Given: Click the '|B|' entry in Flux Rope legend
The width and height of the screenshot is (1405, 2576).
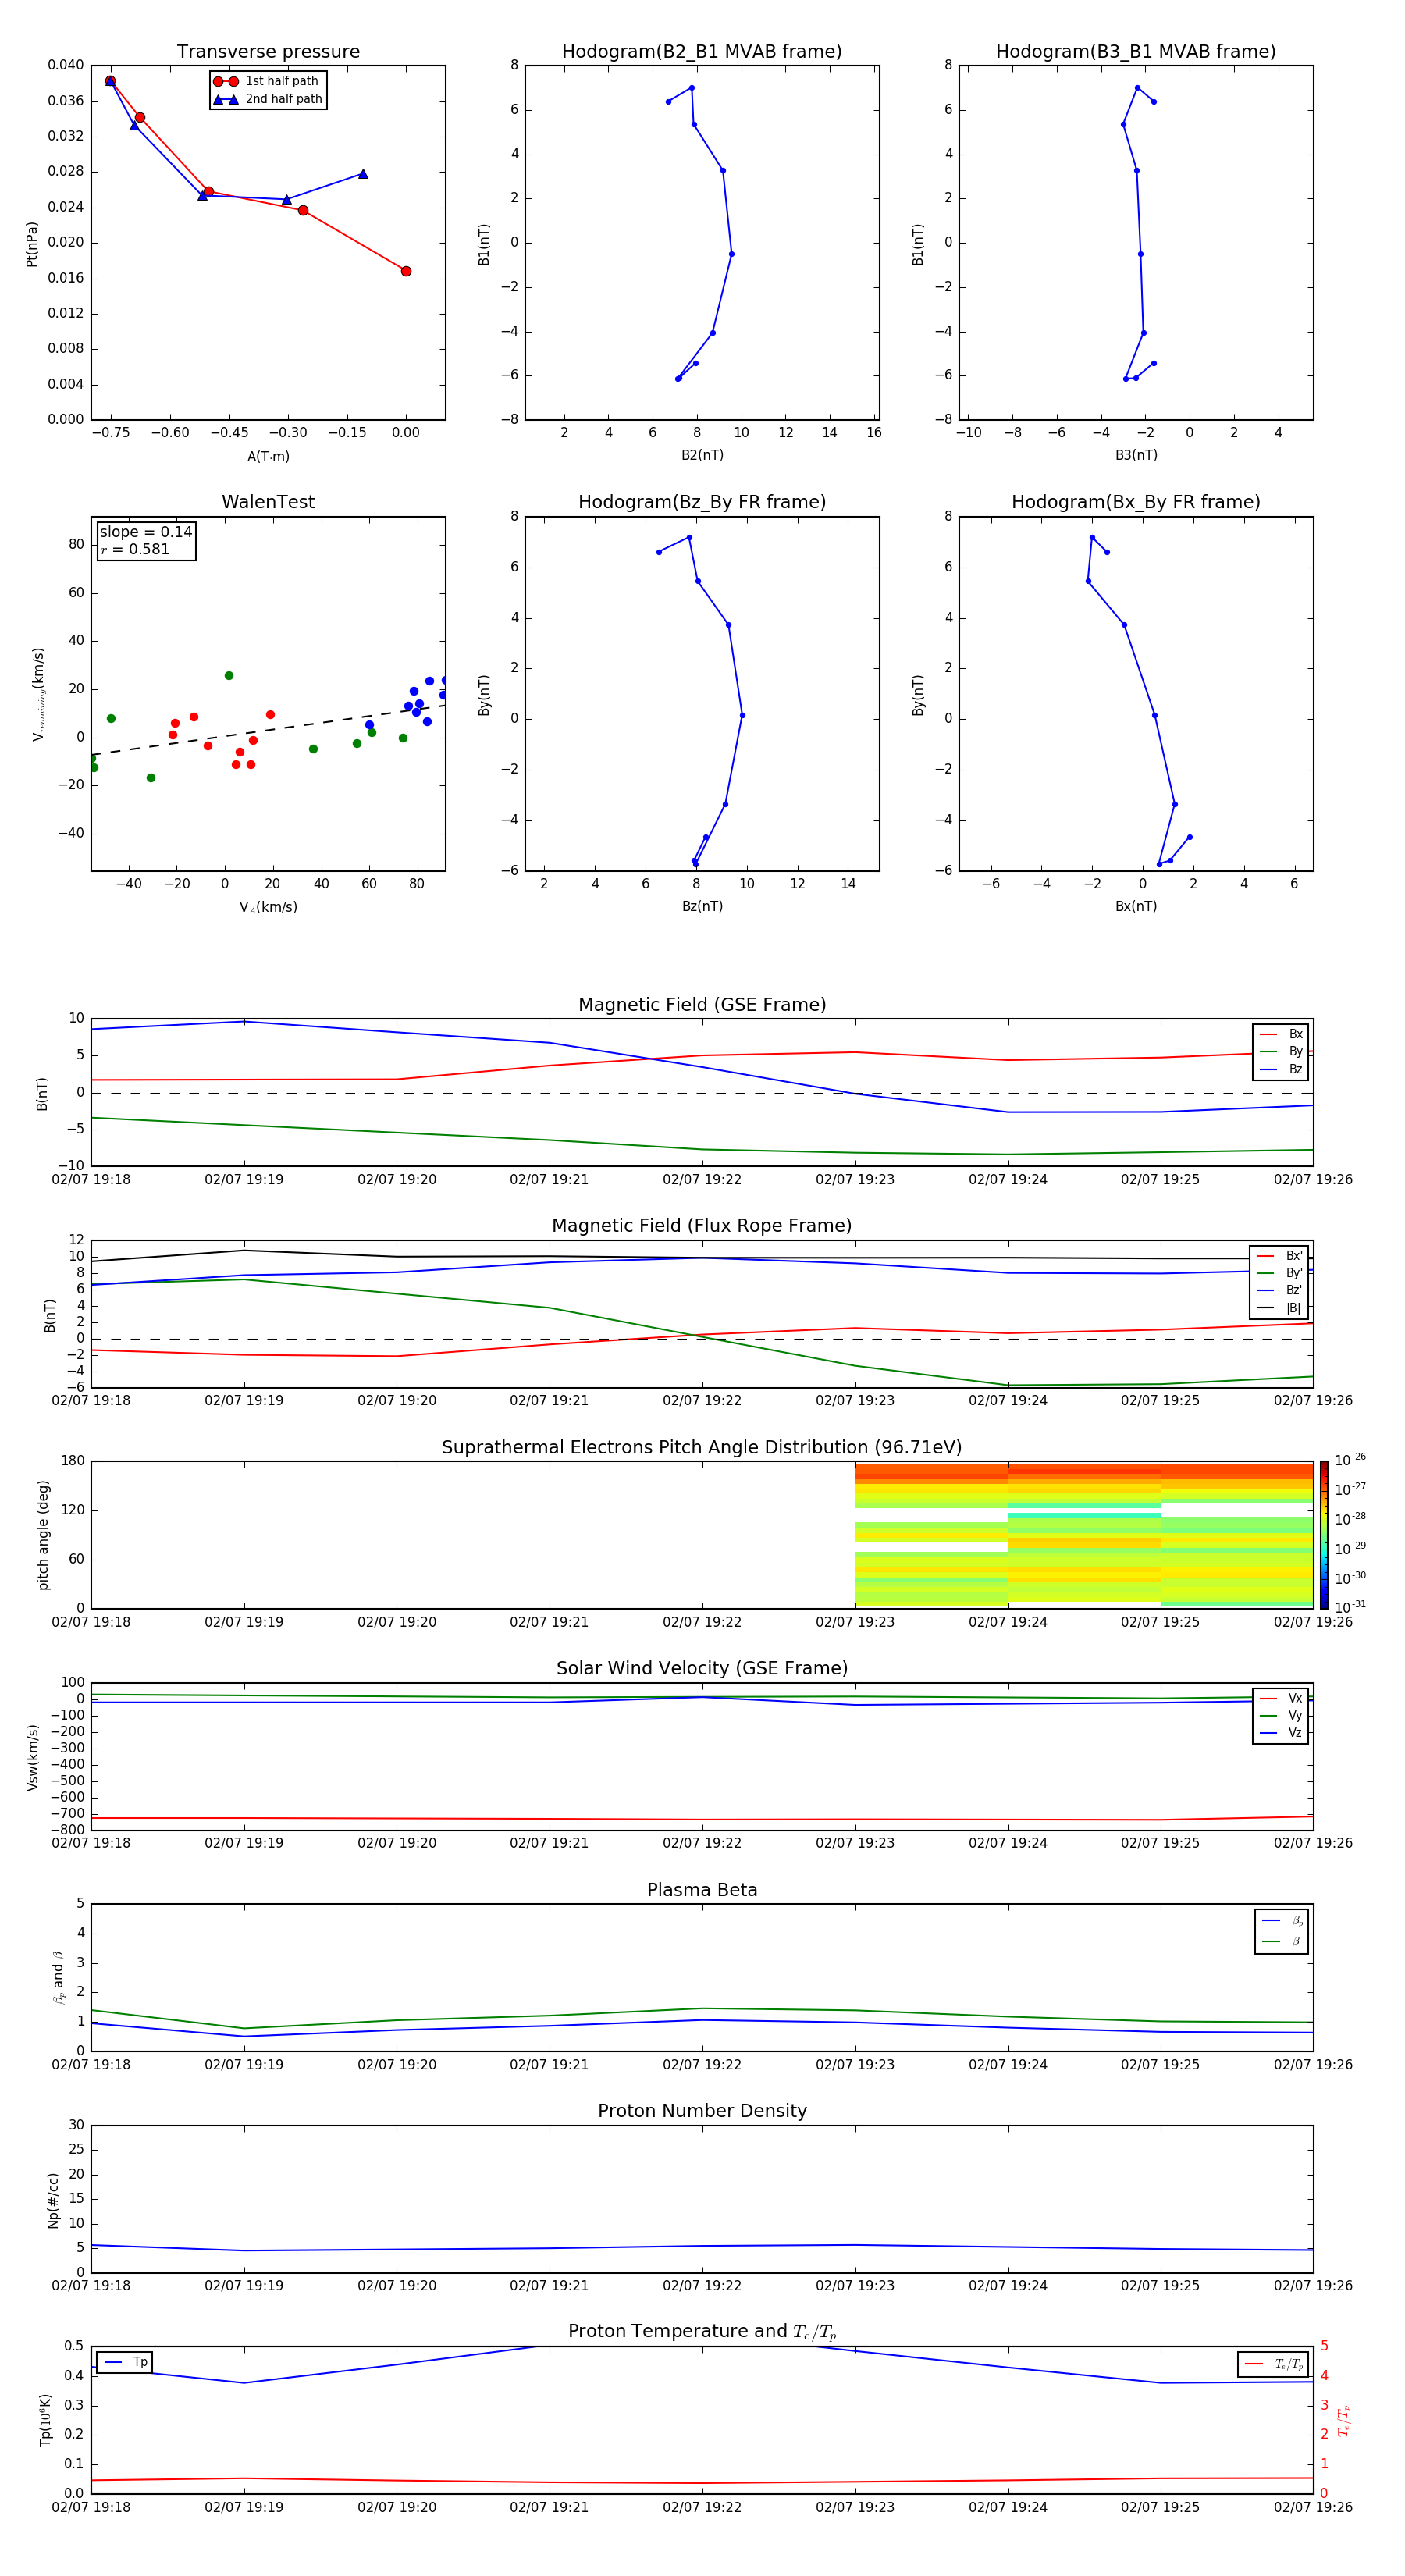Looking at the screenshot, I should click(x=1280, y=1308).
